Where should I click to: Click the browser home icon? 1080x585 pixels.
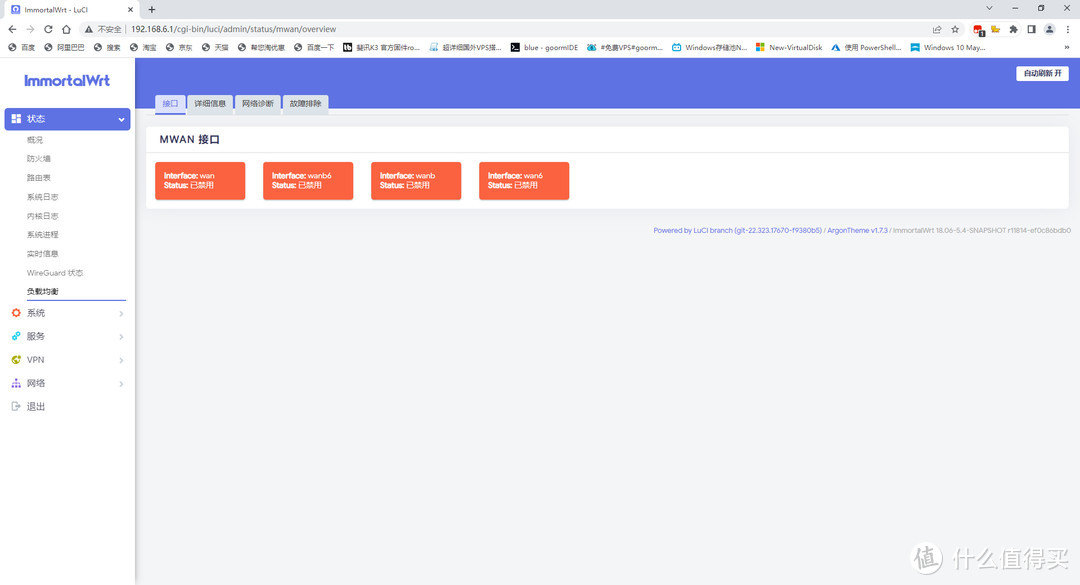click(66, 29)
